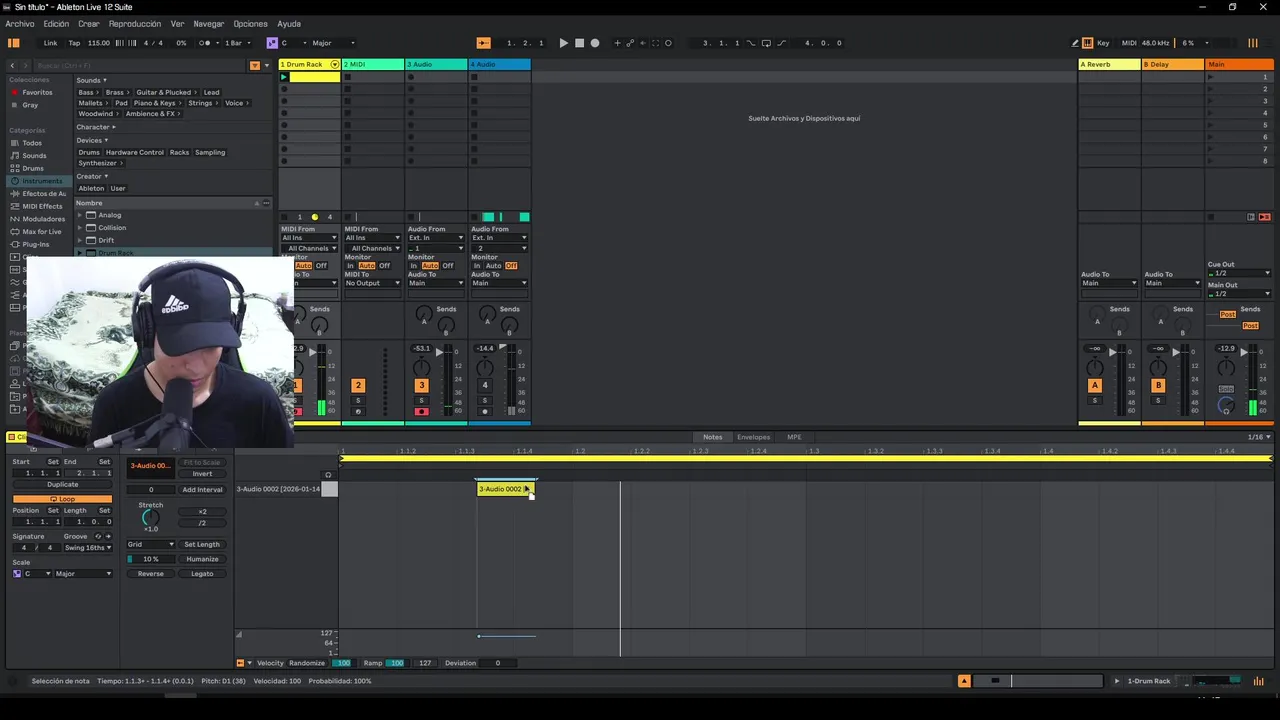Click the Legato button
This screenshot has height=720, width=1280.
pos(202,574)
